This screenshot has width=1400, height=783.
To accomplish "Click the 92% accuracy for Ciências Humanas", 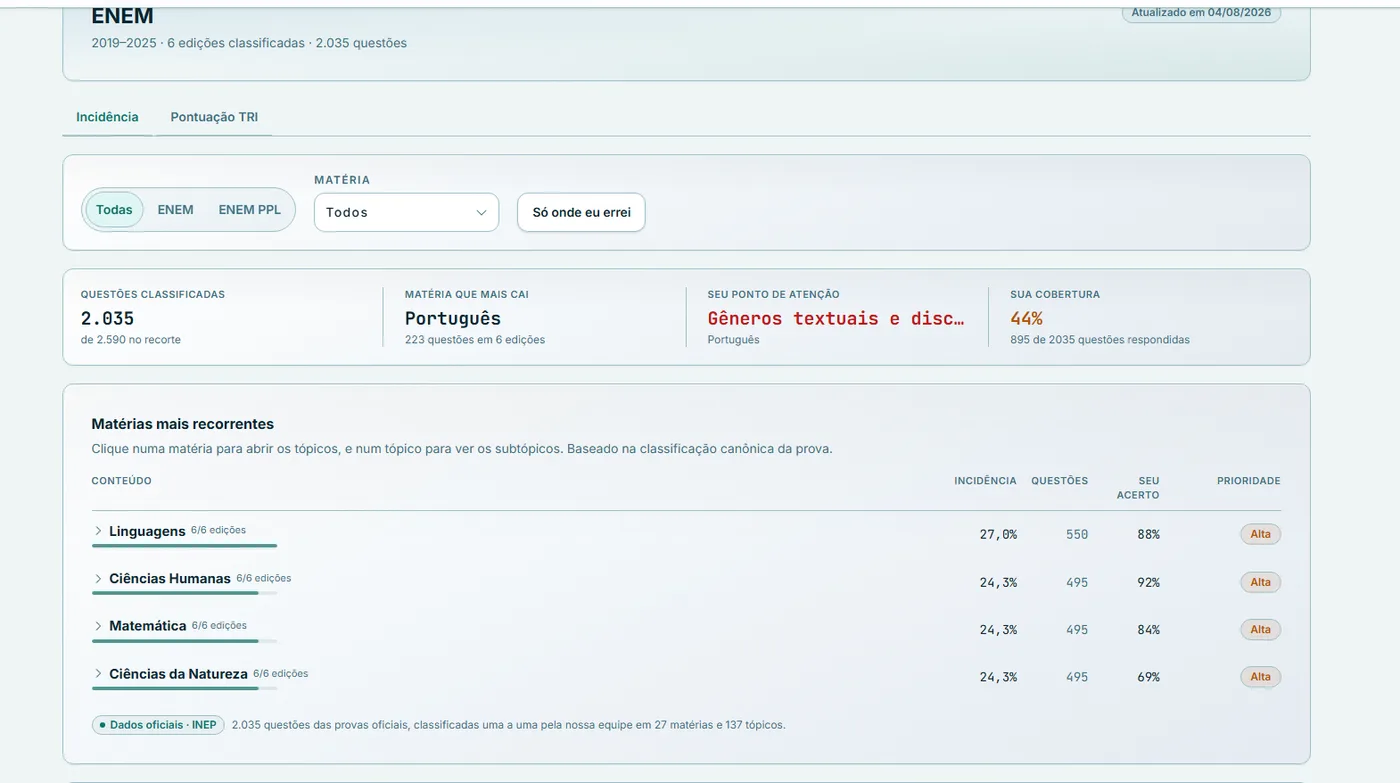I will point(1148,582).
